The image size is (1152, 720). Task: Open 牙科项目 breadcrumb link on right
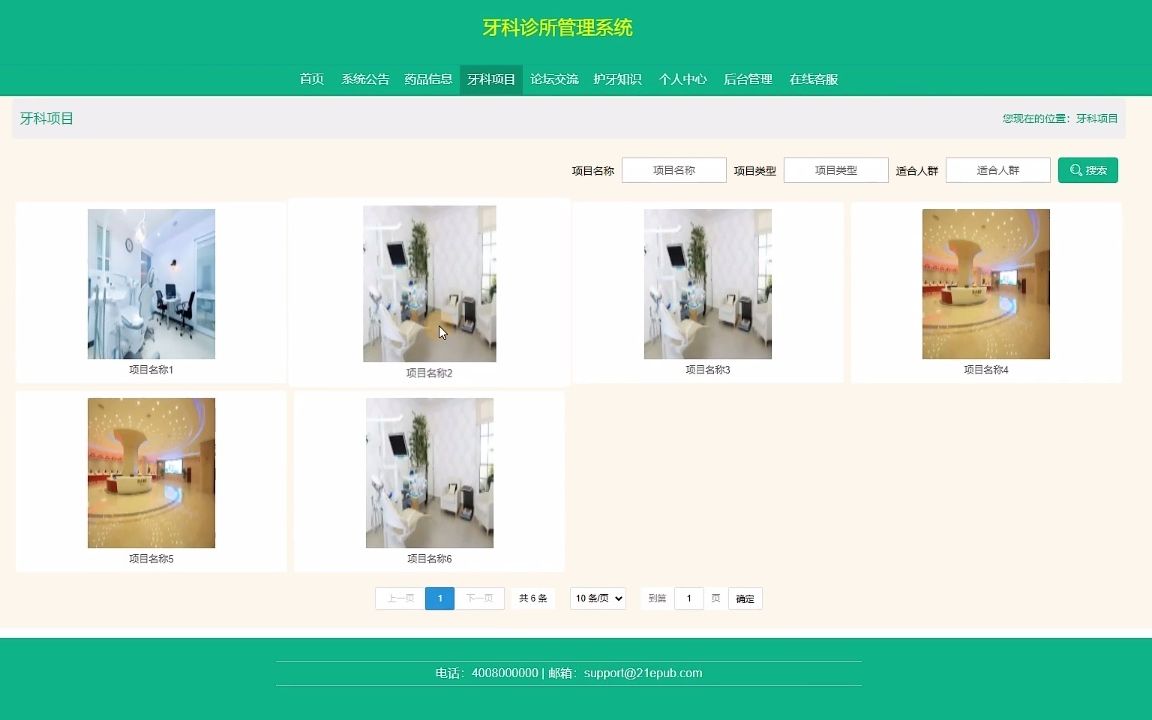1098,117
